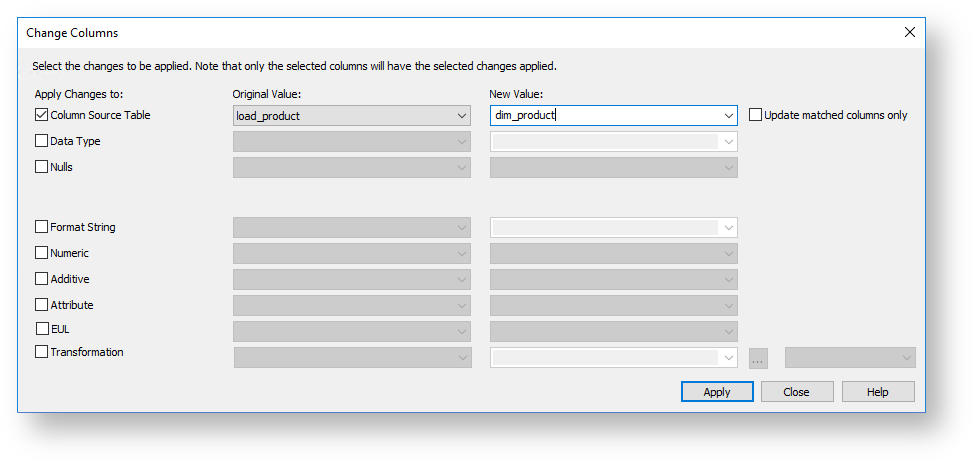Open Help for Change Columns
974x463 pixels.
click(877, 392)
